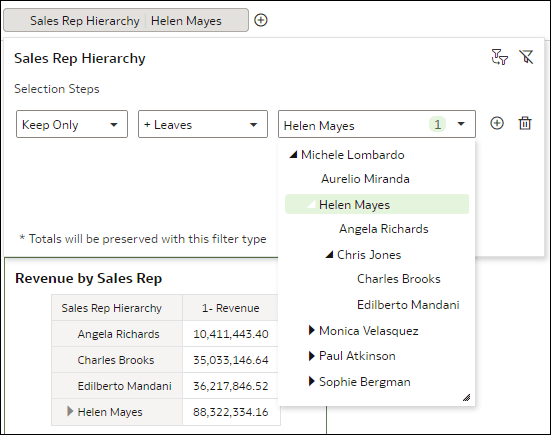The height and width of the screenshot is (435, 551).
Task: Expand the Sophie Bergman node
Action: [x=311, y=381]
